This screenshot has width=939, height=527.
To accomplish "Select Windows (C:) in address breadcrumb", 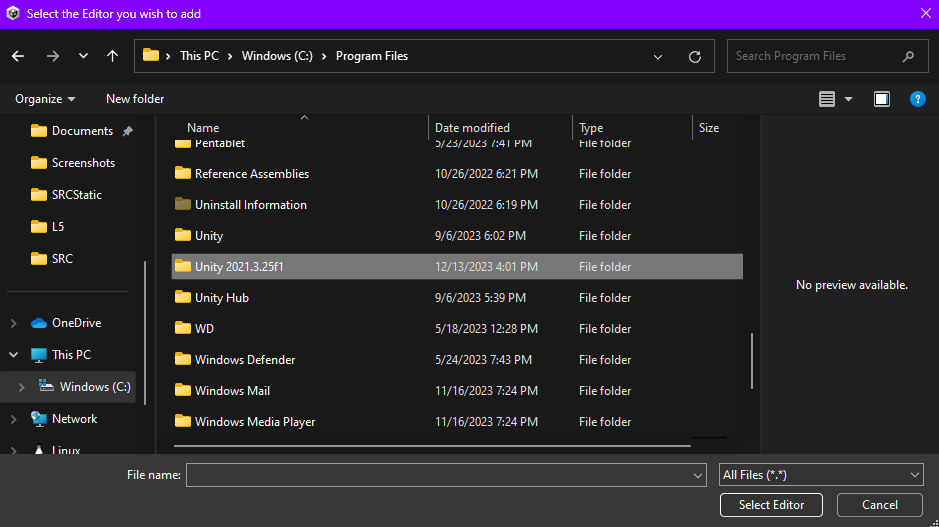I will pyautogui.click(x=277, y=56).
